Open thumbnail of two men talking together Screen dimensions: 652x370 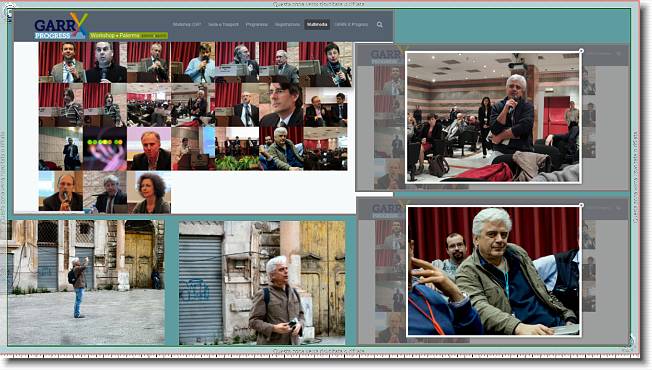tap(325, 107)
